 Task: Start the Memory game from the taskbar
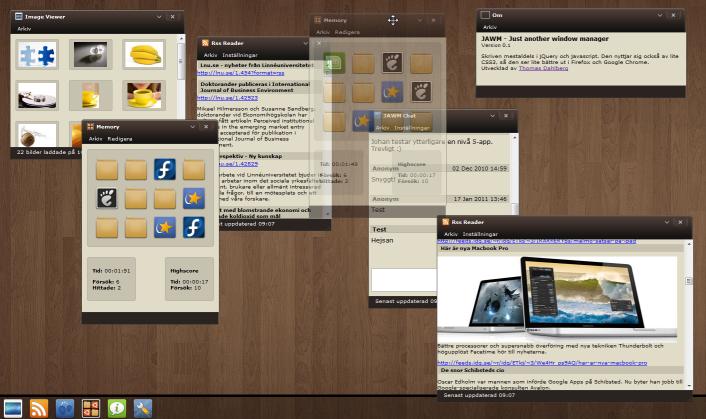point(91,408)
